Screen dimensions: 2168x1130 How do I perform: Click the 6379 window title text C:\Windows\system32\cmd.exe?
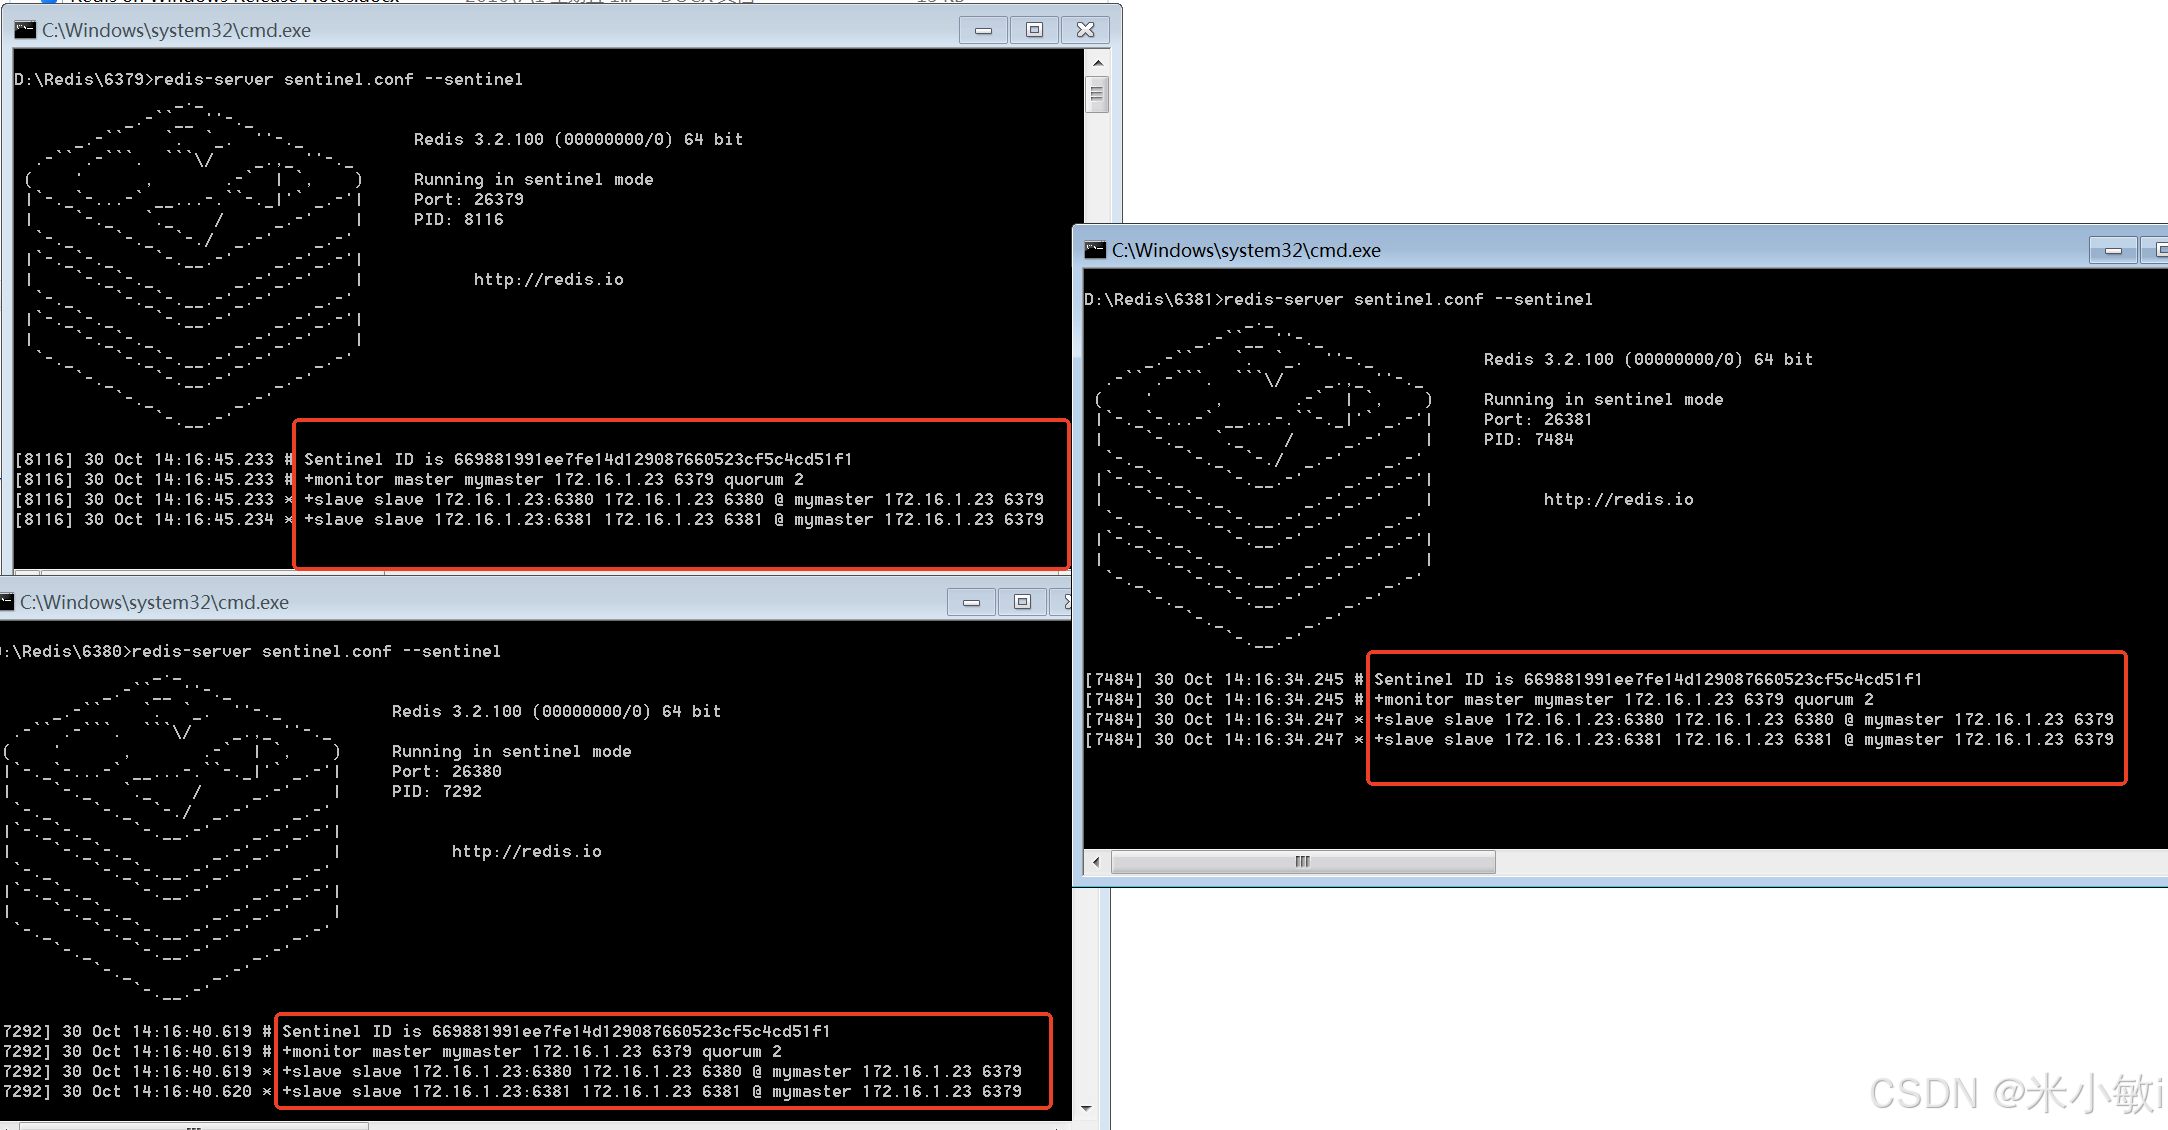pos(176,30)
